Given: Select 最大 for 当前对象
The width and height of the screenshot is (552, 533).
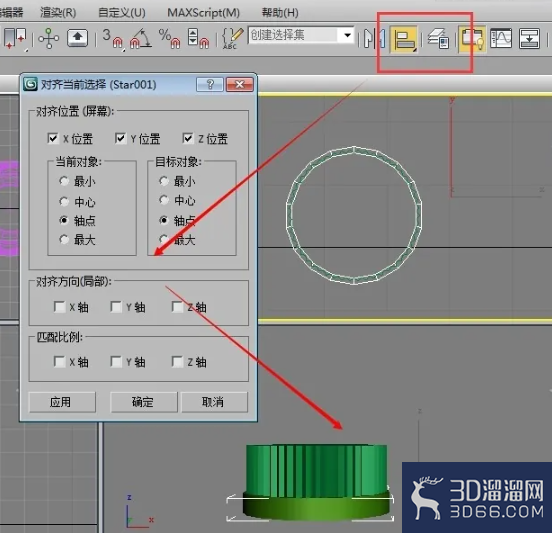Looking at the screenshot, I should 64,239.
